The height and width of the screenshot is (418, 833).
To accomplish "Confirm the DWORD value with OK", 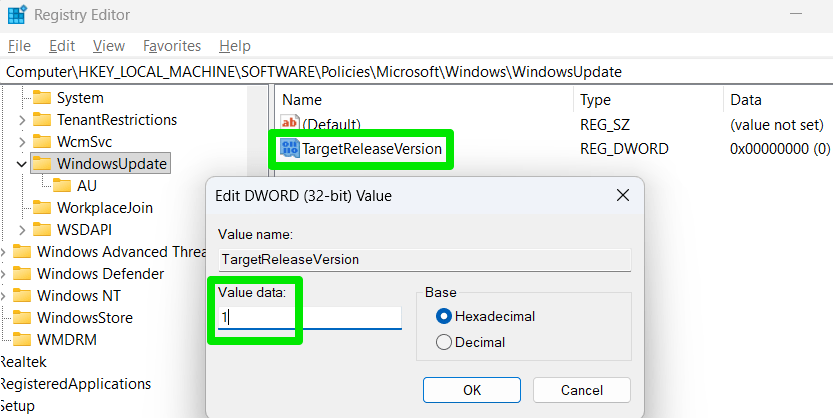I will (471, 390).
